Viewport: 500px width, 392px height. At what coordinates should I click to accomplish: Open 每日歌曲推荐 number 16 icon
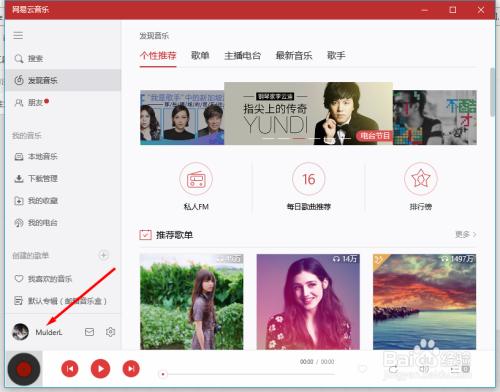309,179
